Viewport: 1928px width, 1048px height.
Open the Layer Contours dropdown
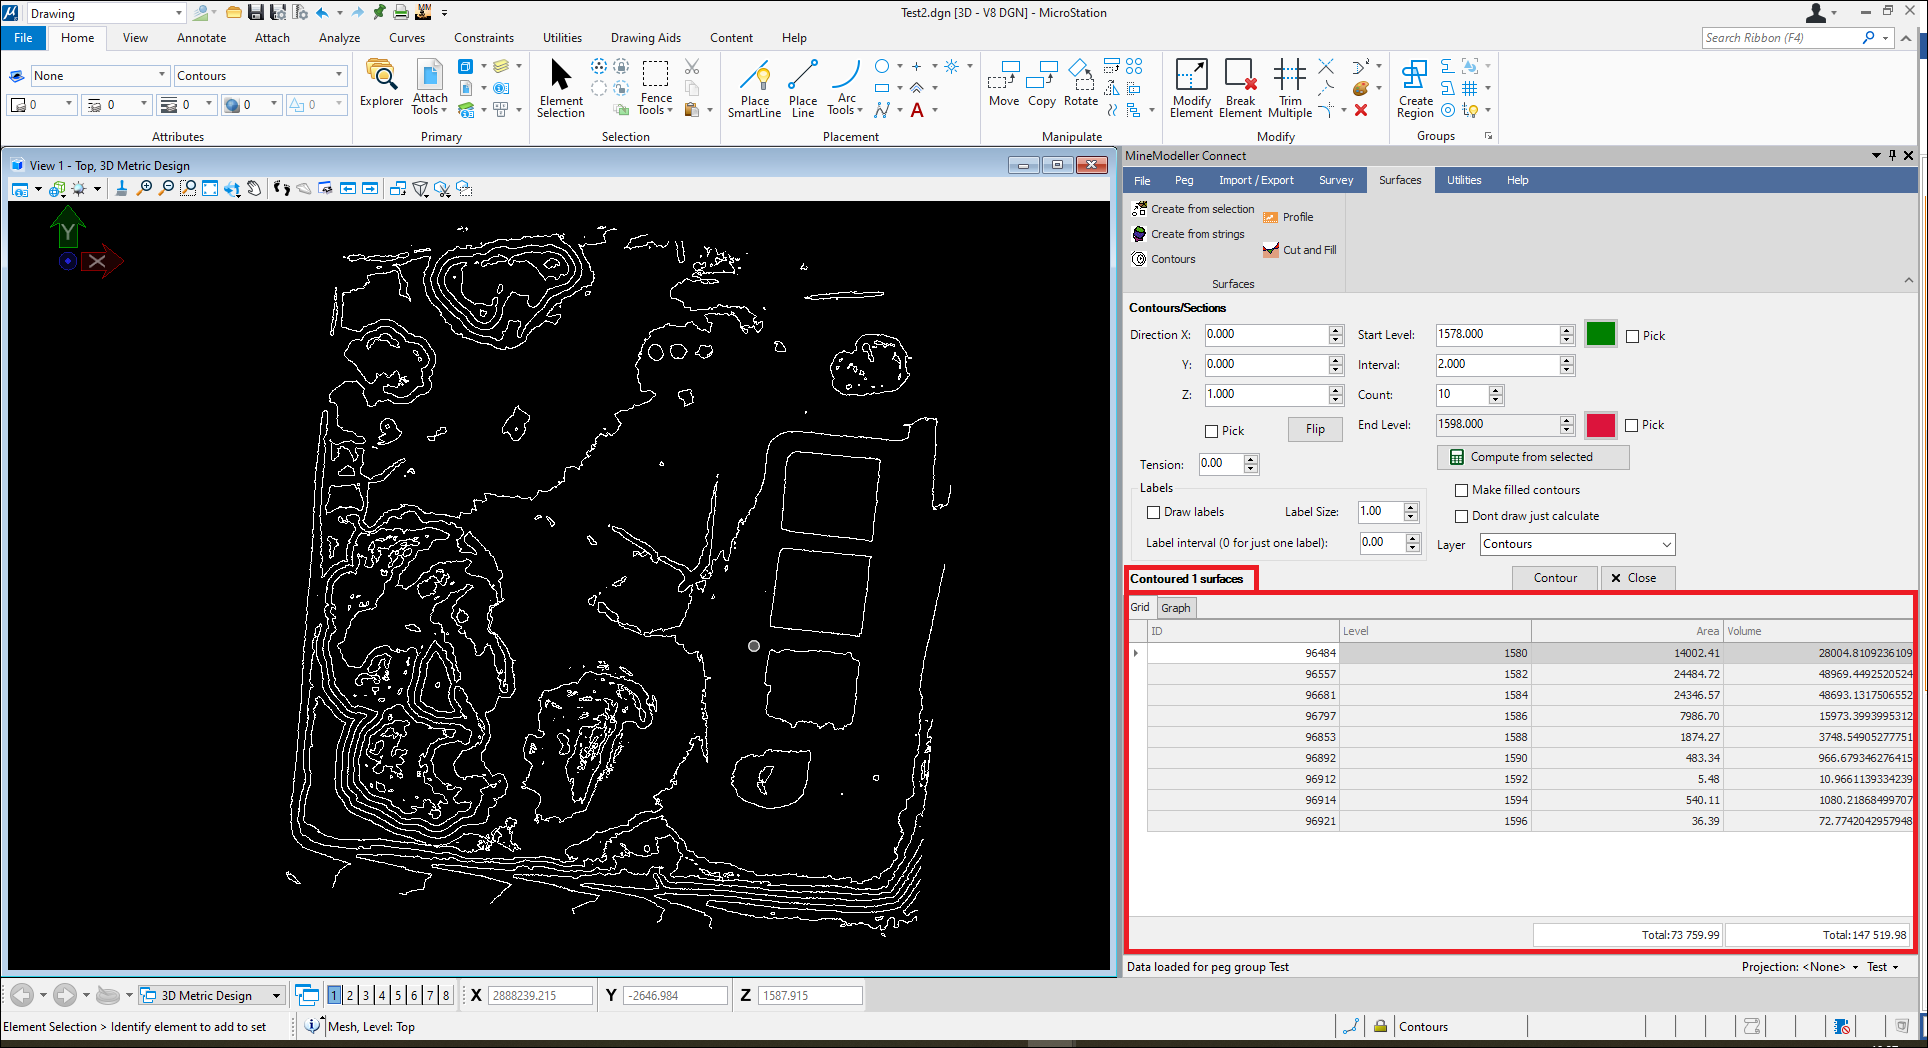pyautogui.click(x=1666, y=544)
